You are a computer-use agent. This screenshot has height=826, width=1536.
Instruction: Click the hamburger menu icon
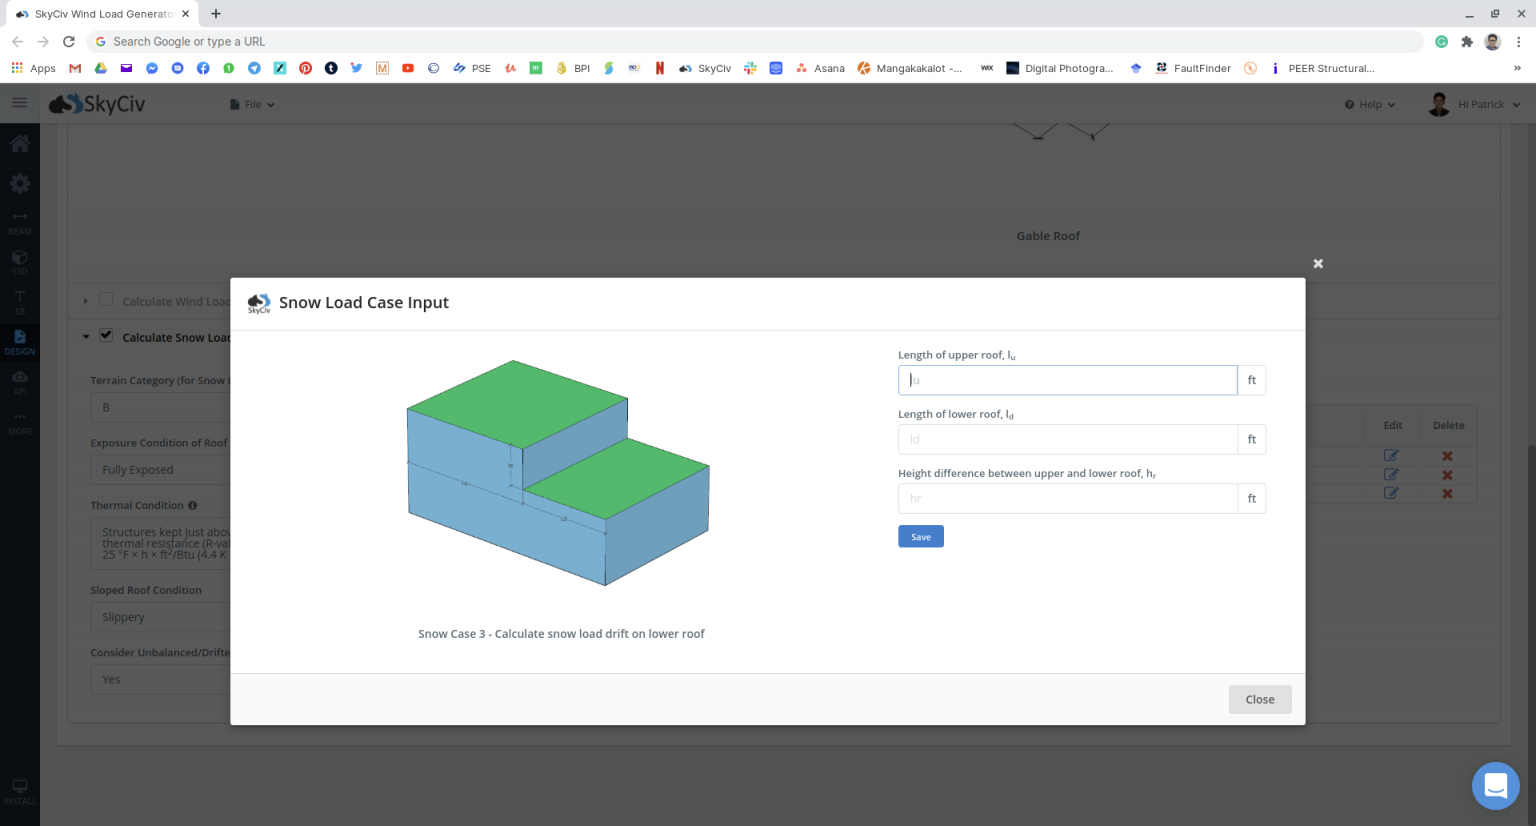click(19, 103)
